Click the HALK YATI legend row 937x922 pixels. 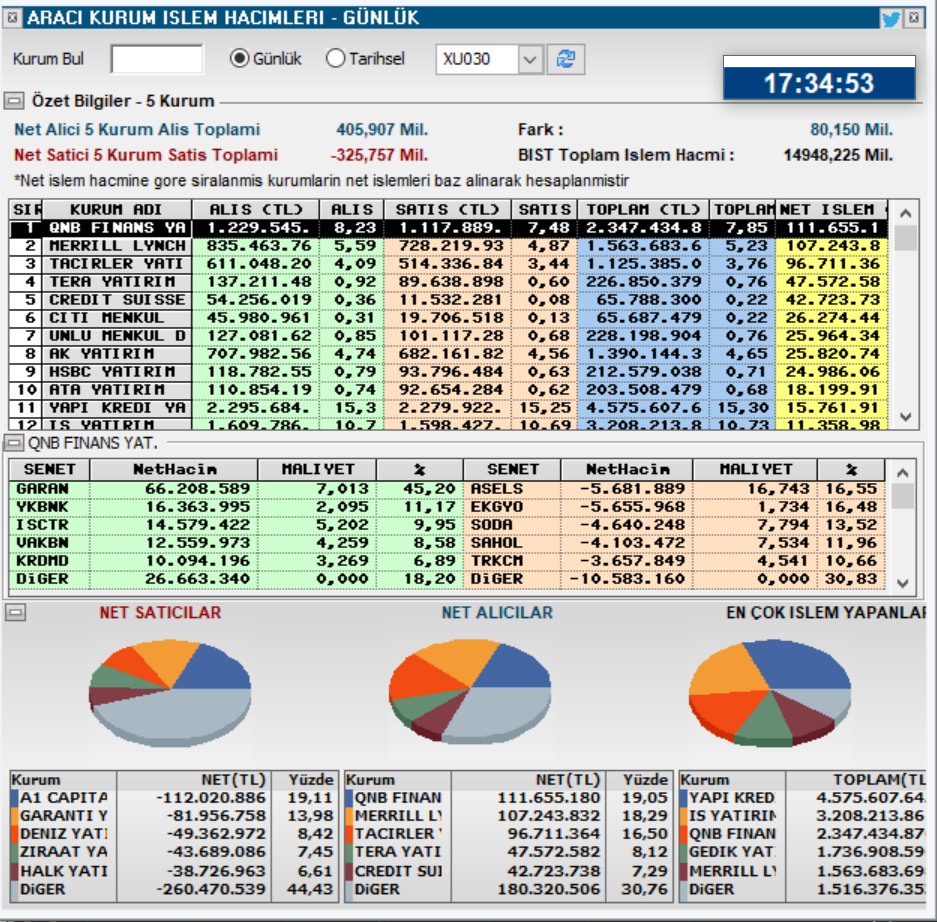173,871
